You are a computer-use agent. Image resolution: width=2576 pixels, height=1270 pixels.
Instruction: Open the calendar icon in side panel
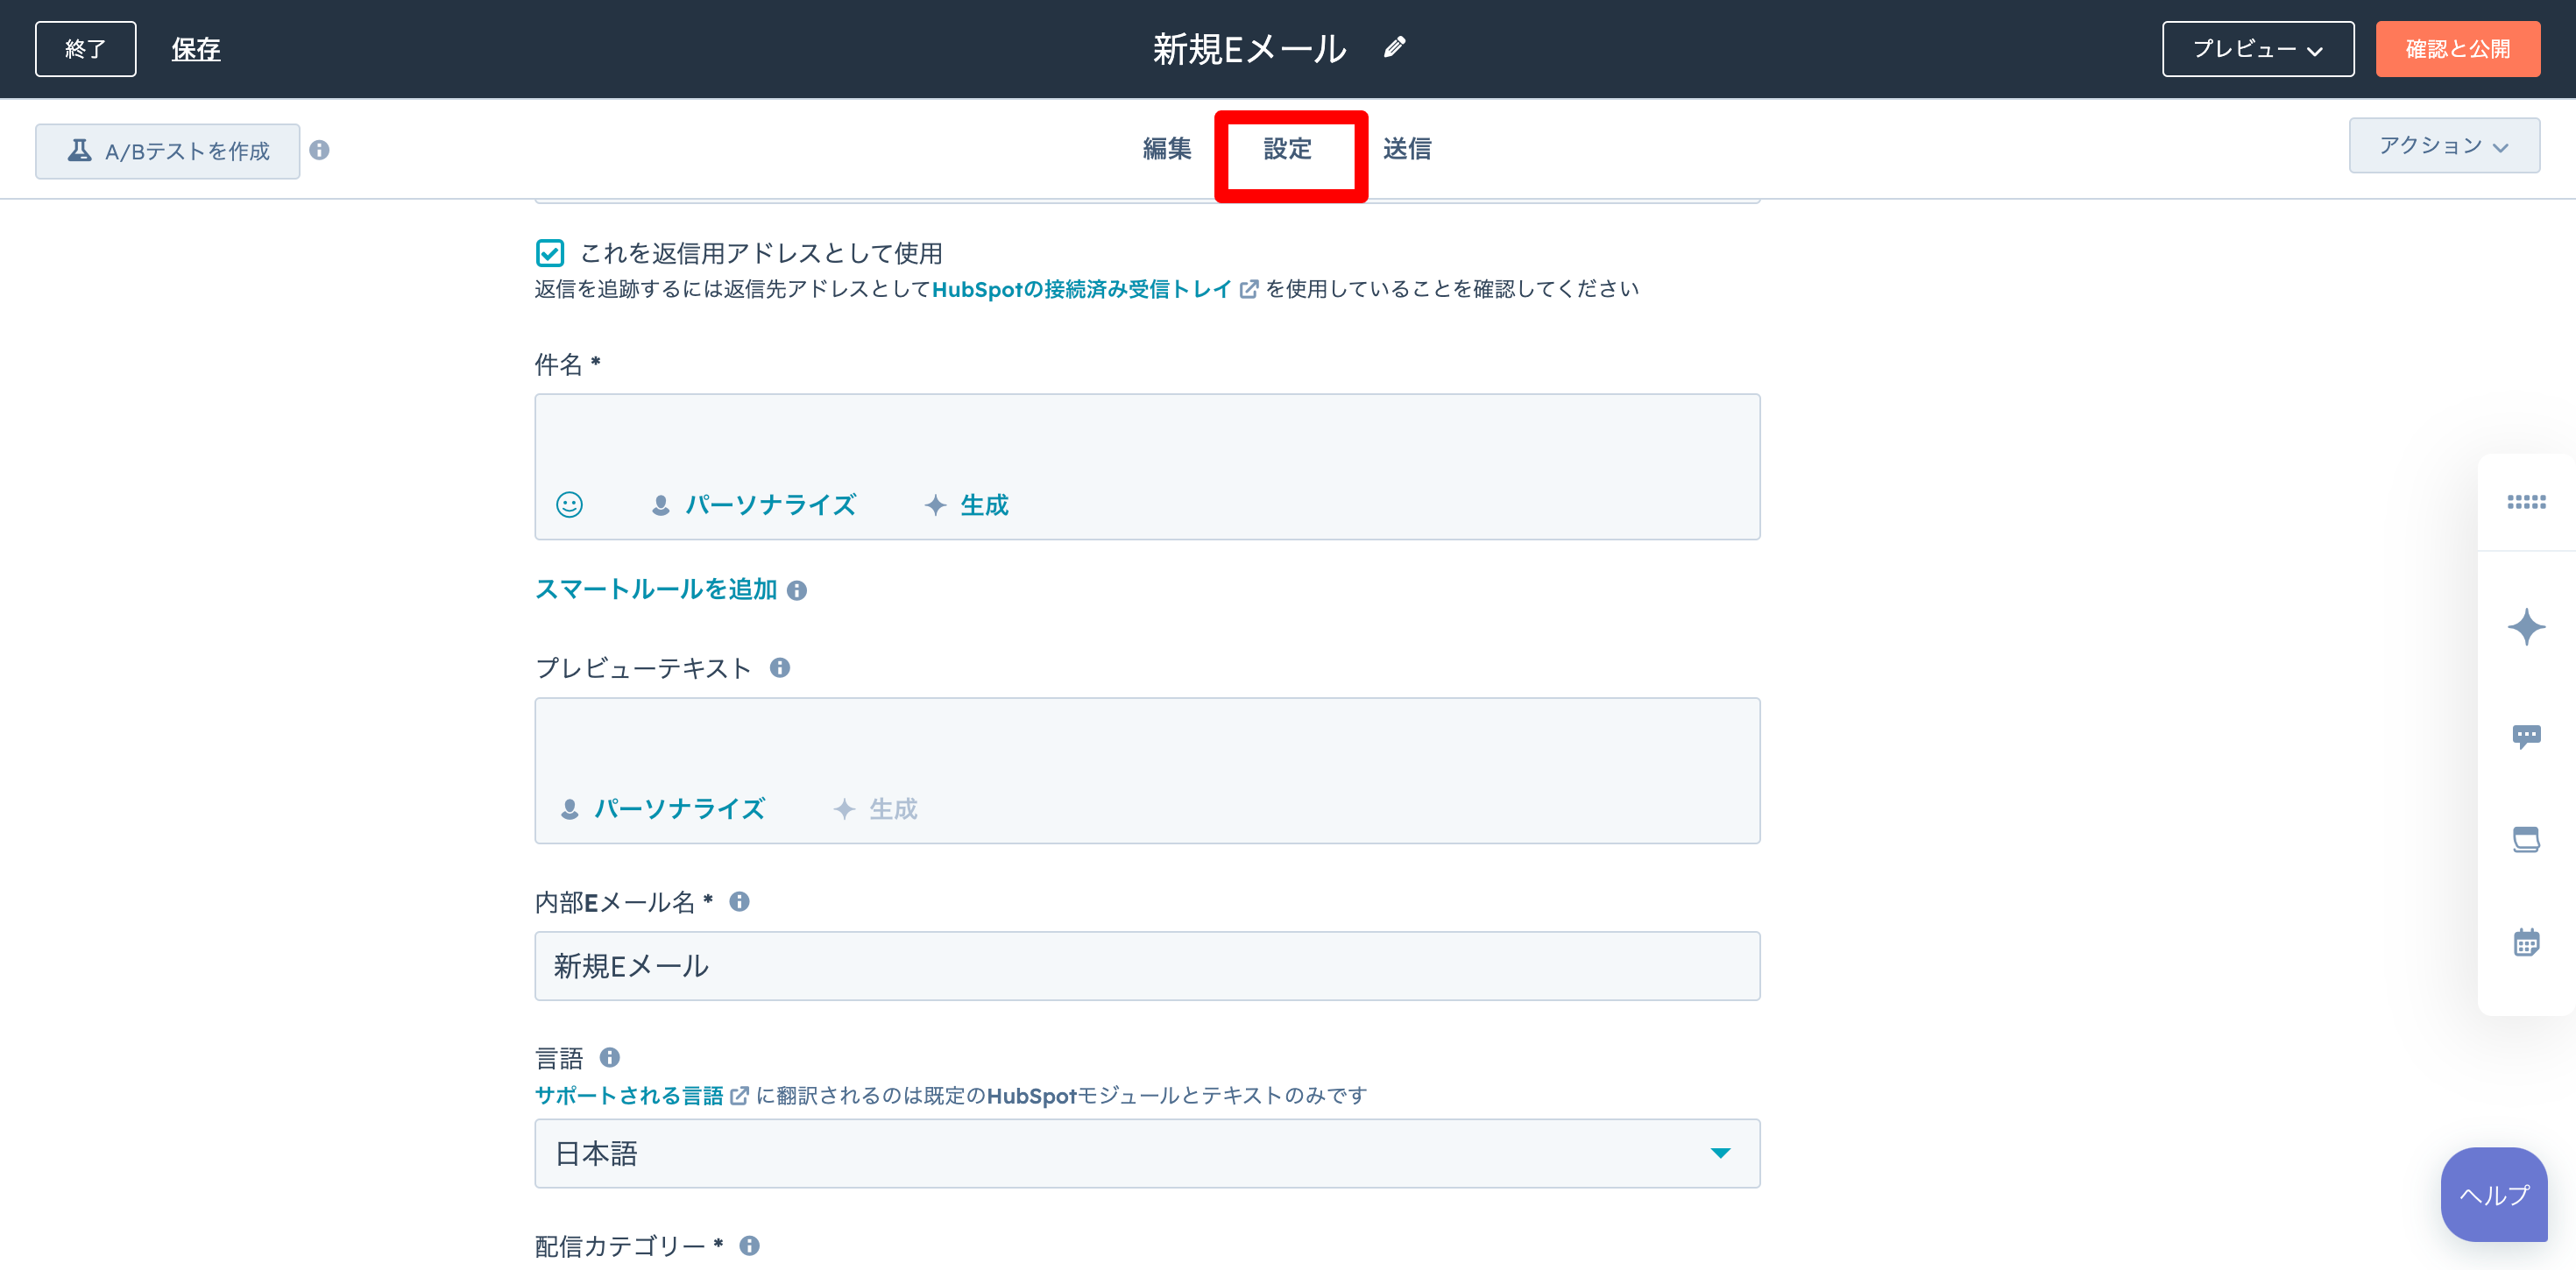pos(2526,942)
